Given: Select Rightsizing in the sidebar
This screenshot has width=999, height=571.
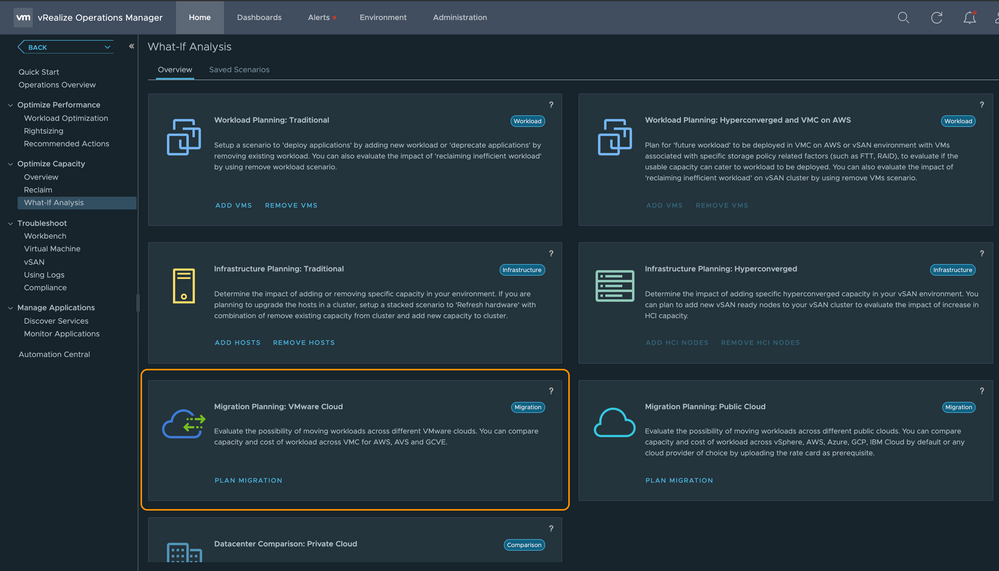Looking at the screenshot, I should coord(44,131).
